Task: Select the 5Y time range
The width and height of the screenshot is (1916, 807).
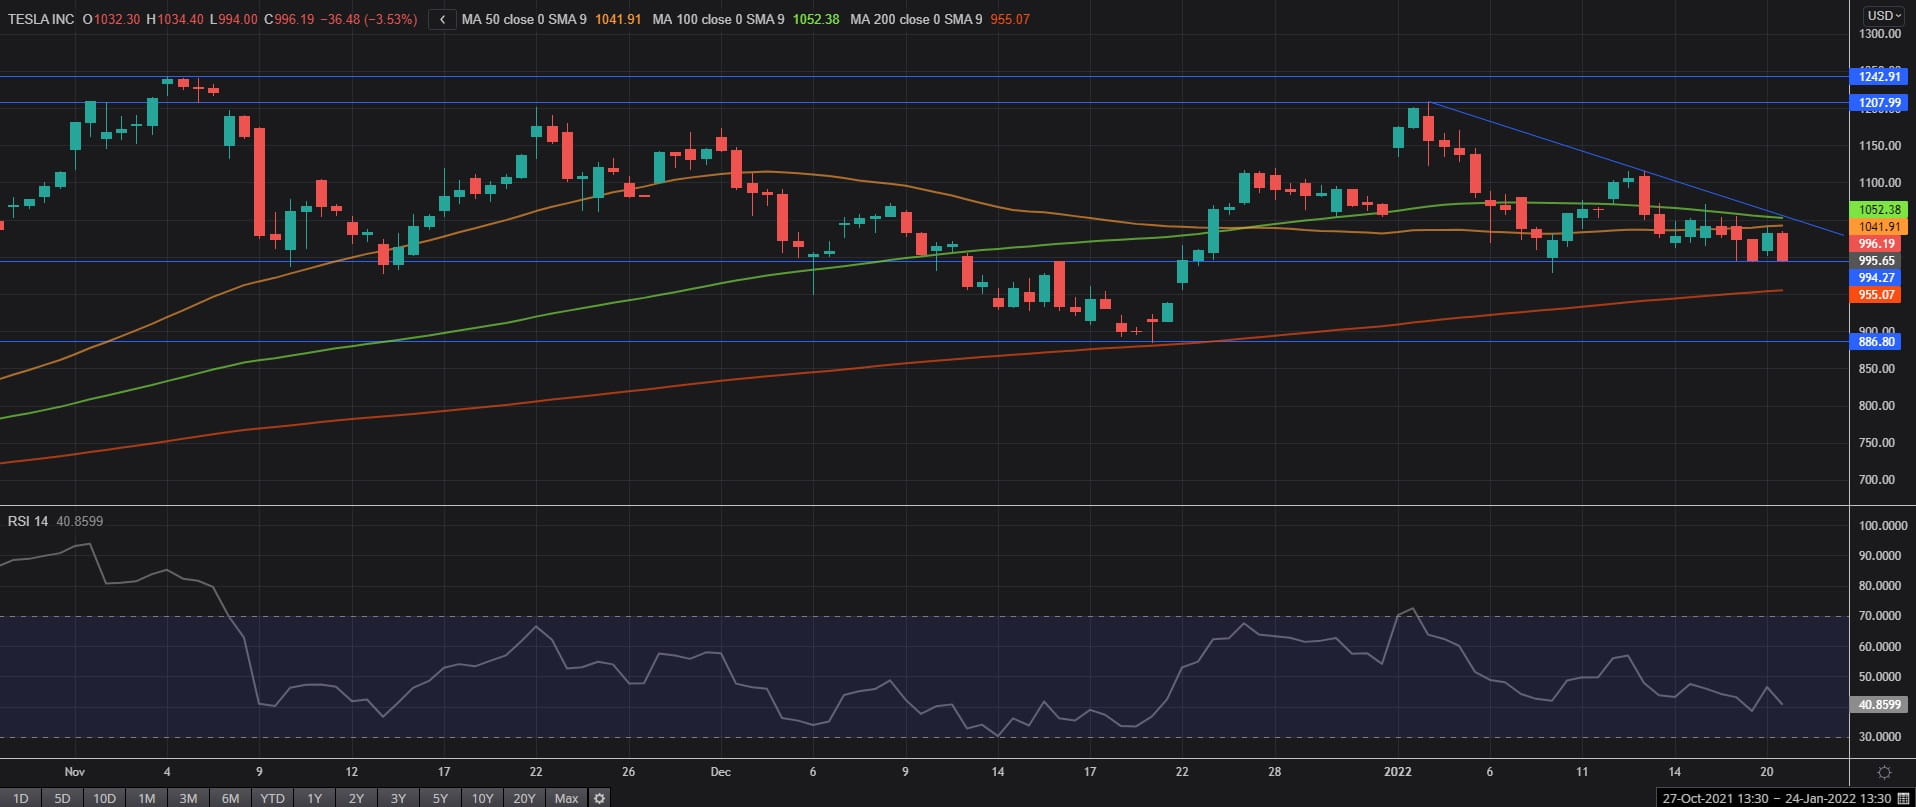Action: (x=440, y=798)
